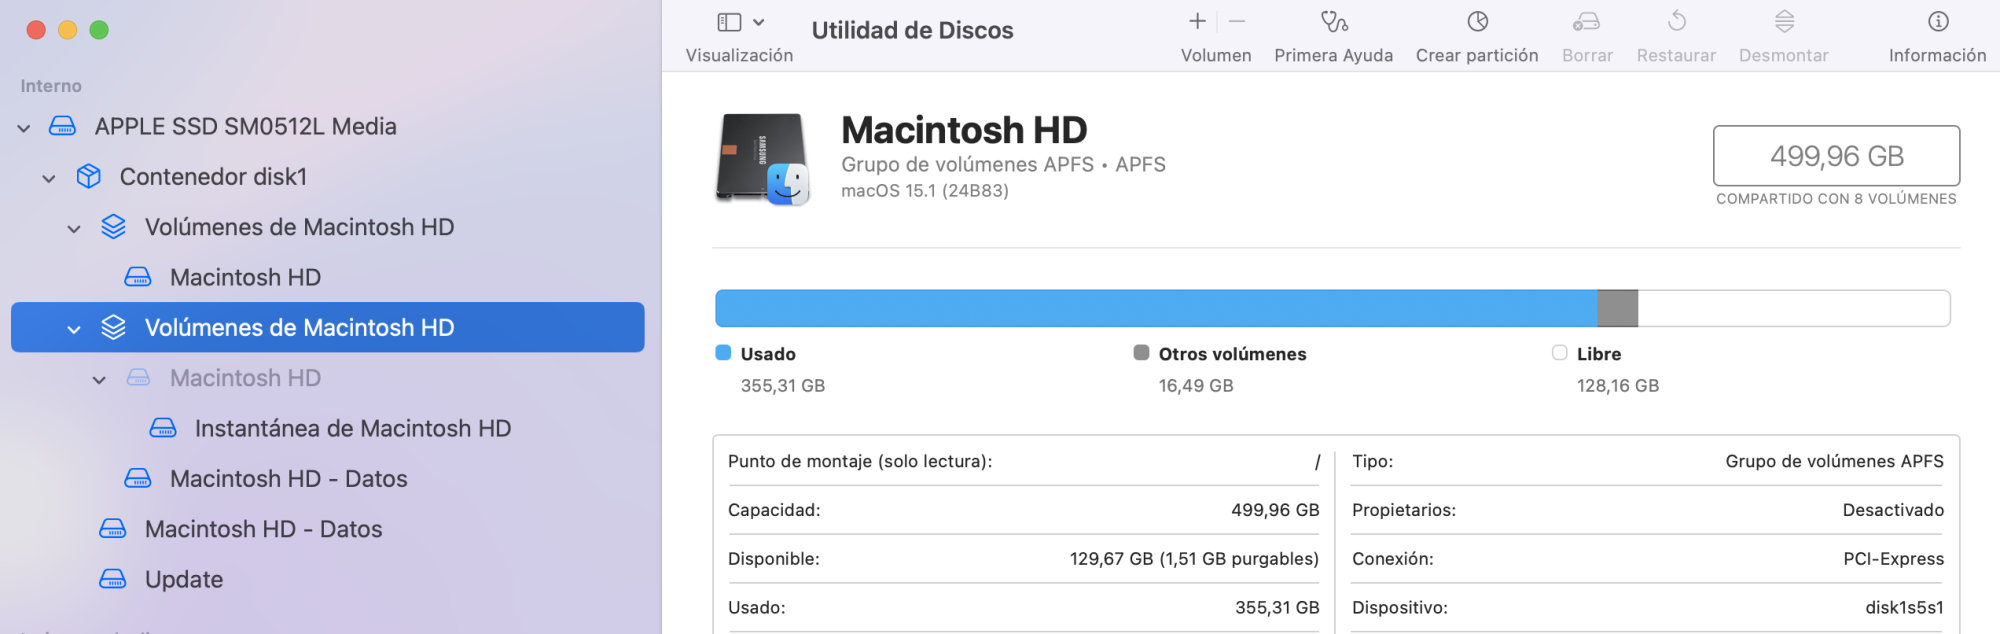This screenshot has height=634, width=2000.
Task: Click the green zoom window button
Action: pyautogui.click(x=99, y=30)
